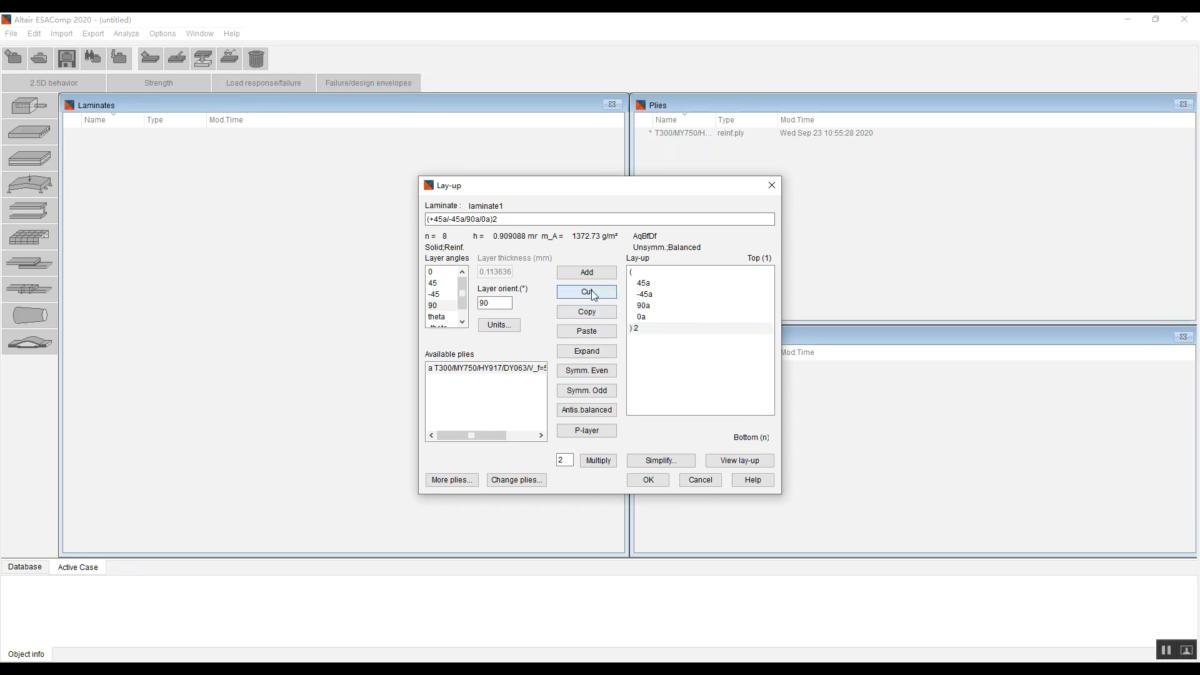Screen dimensions: 1200x675
Task: Select the 90a row in Lay-up list
Action: 700,305
